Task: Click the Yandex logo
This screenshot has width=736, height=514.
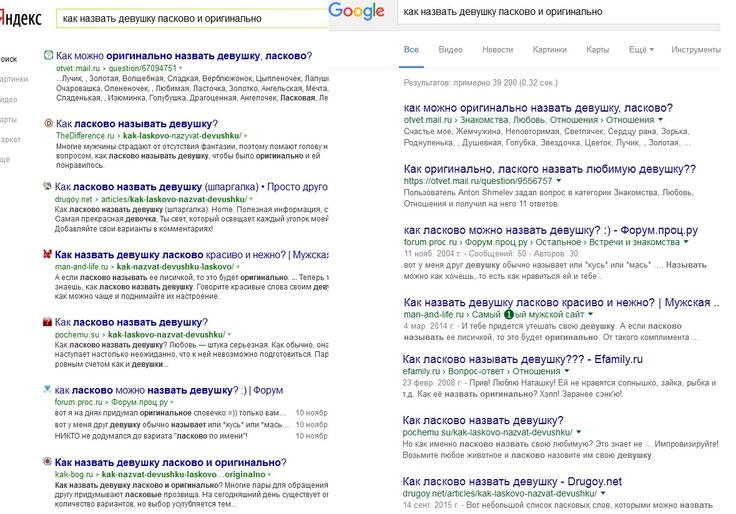Action: coord(22,17)
